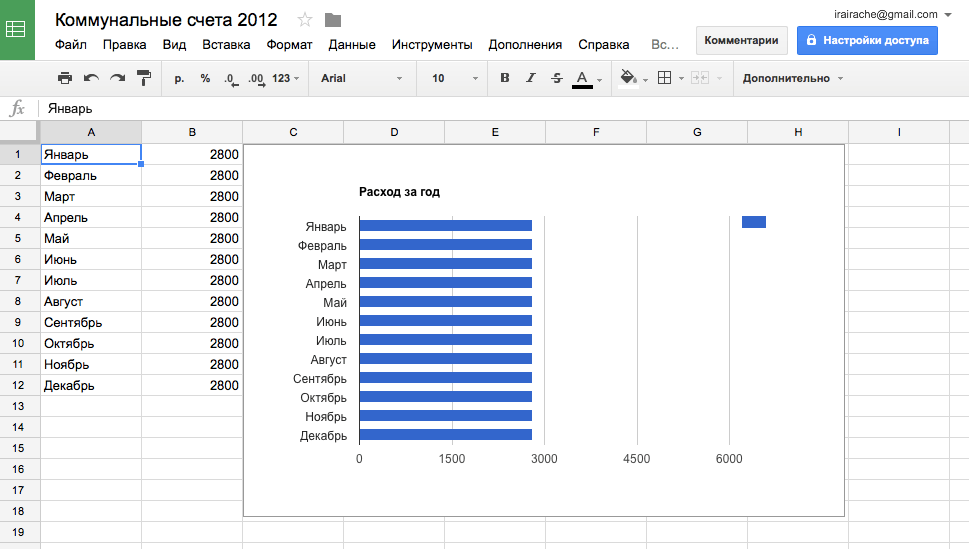Format cell as percent

tap(205, 78)
